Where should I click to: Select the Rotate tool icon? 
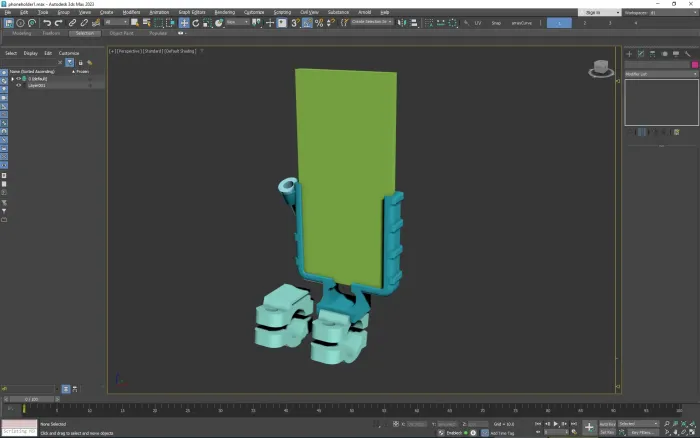tap(196, 23)
